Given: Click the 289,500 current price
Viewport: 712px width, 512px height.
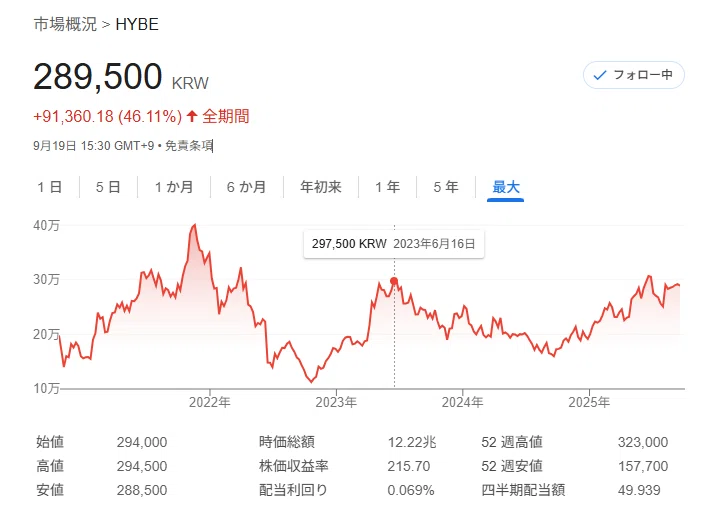Looking at the screenshot, I should (x=98, y=76).
